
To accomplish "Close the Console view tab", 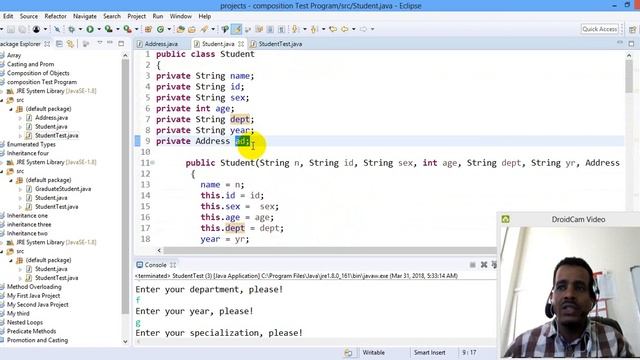I will click(x=173, y=265).
